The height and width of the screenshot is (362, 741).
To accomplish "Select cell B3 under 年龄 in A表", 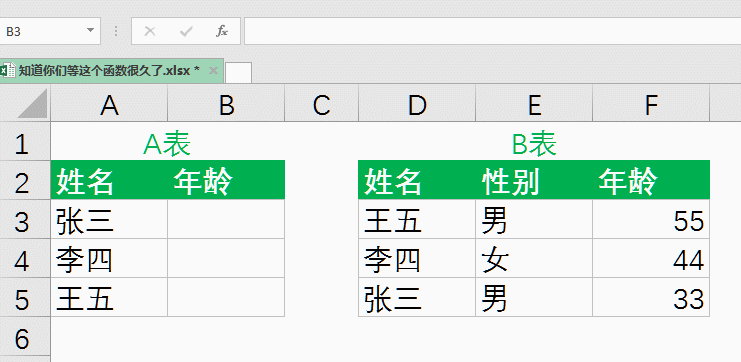I will [x=226, y=219].
